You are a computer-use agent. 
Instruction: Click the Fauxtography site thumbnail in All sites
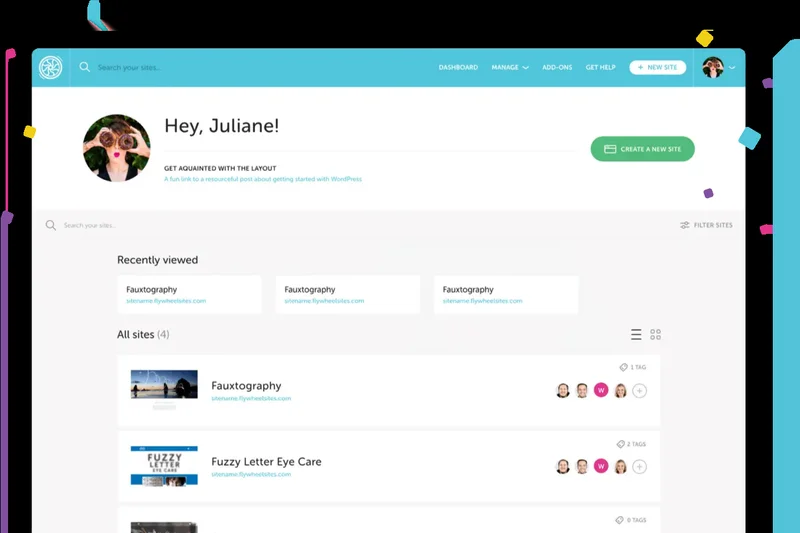[x=164, y=389]
